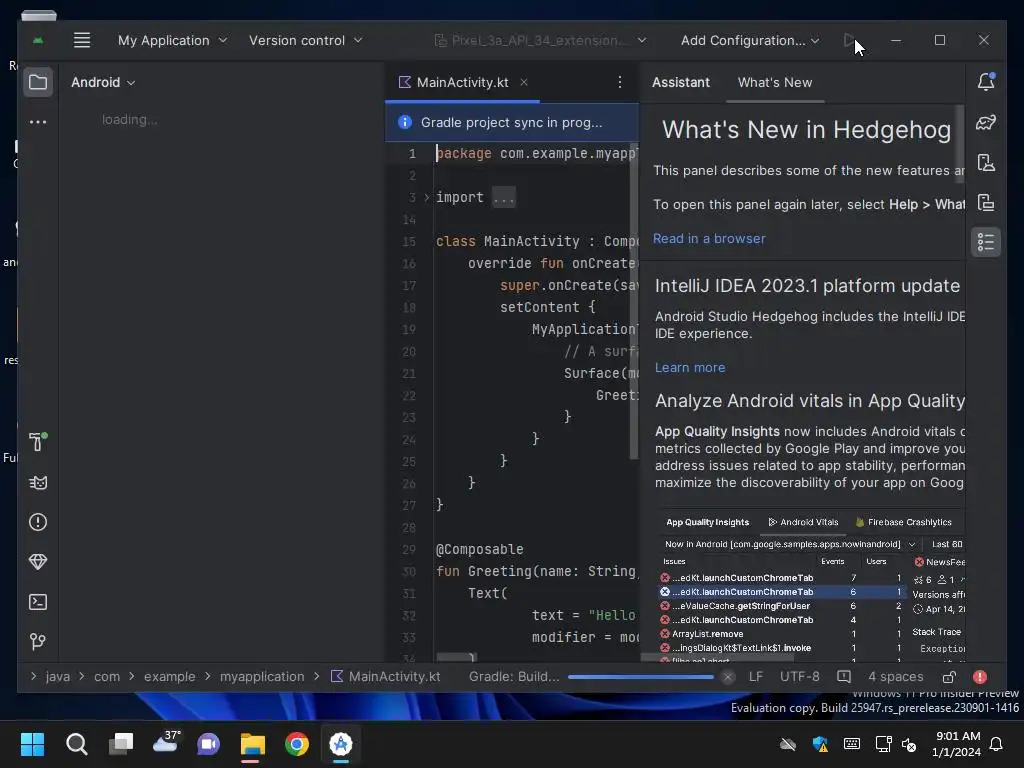Open the Gradle tool window elephant icon
This screenshot has height=768, width=1024.
[x=985, y=122]
